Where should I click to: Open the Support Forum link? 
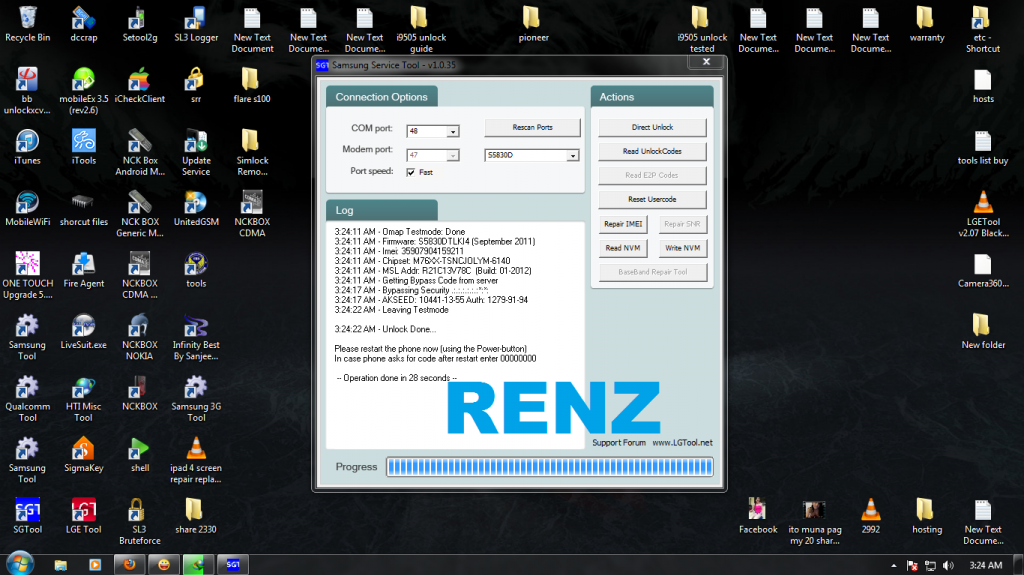click(618, 443)
